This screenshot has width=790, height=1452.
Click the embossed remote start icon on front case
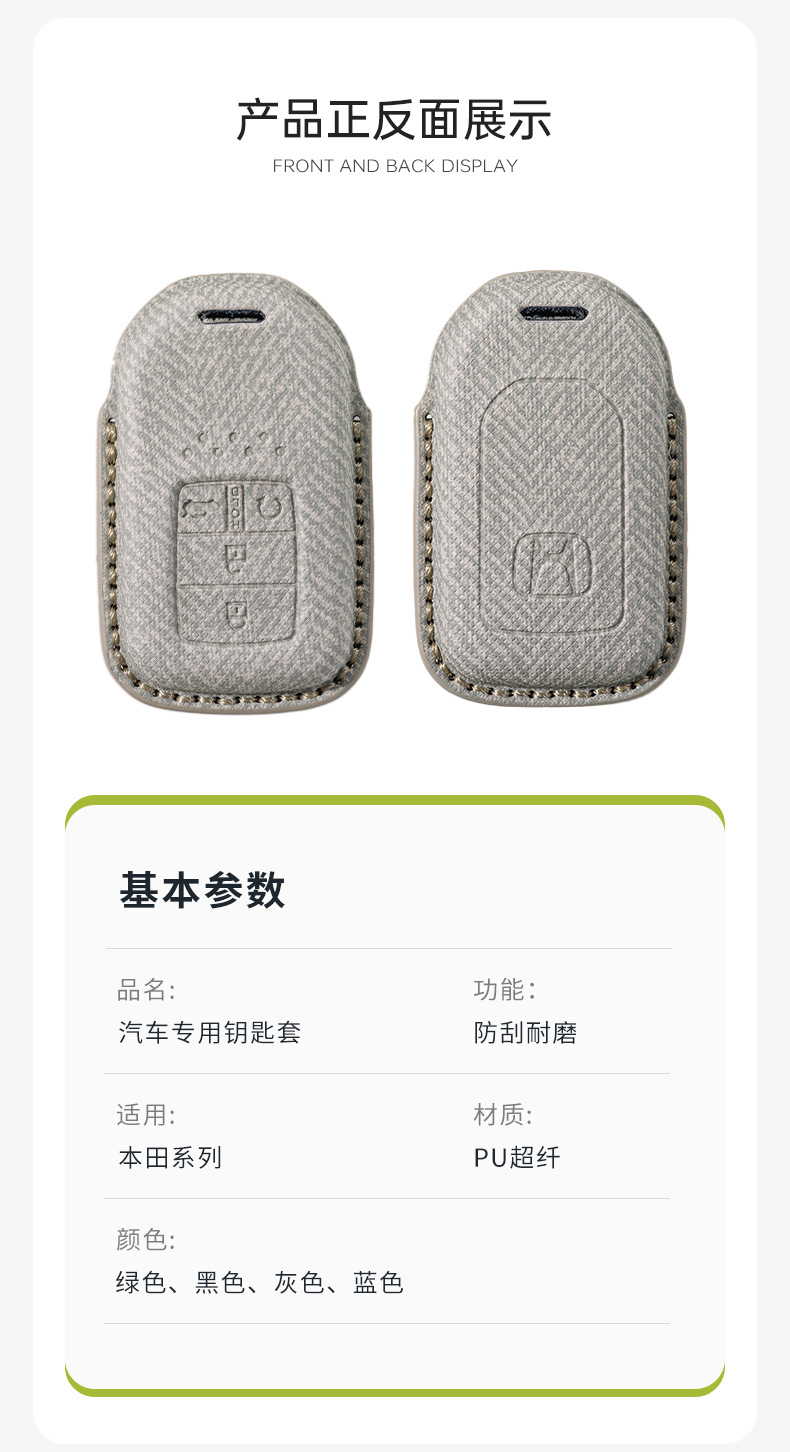tap(271, 508)
